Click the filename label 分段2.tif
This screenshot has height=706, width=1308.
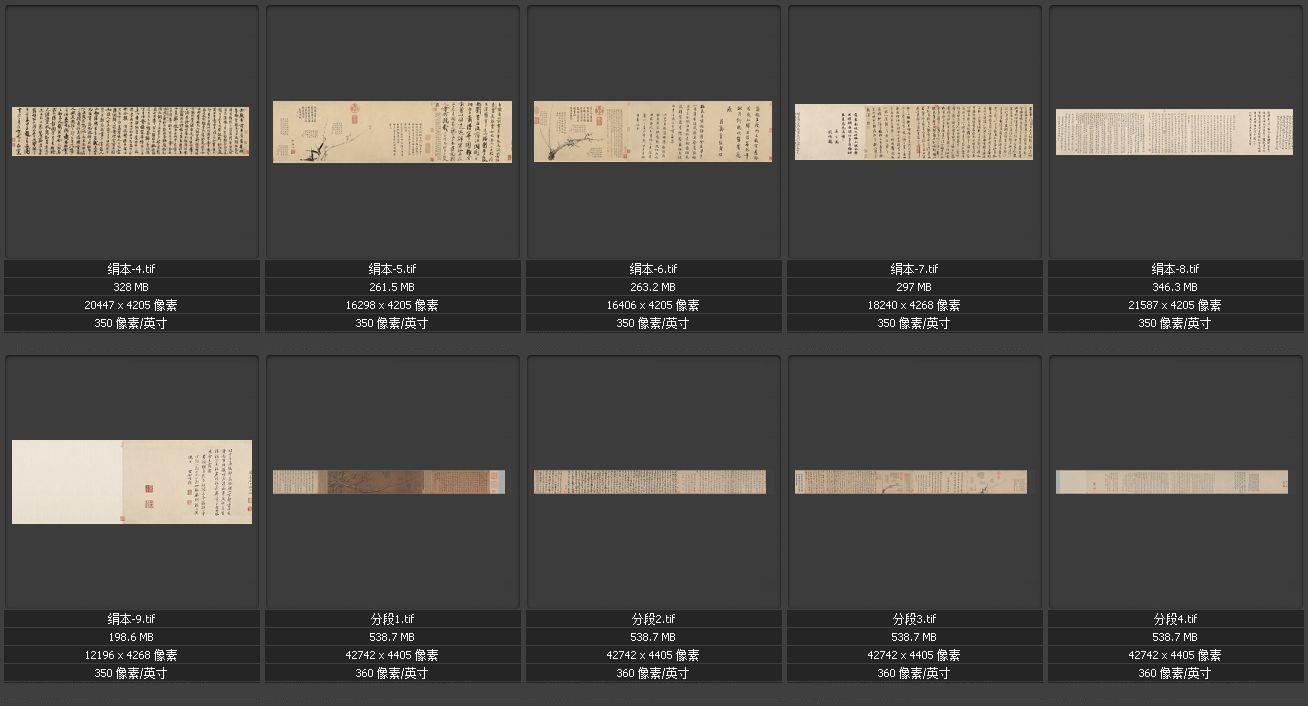point(653,619)
